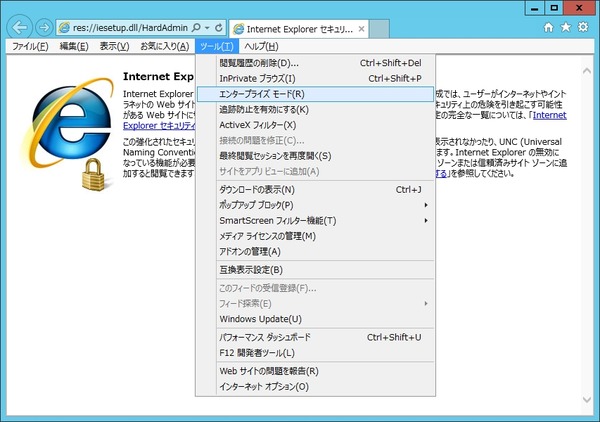Select 最終閲覧セッションを再度開く(S)
The image size is (600, 422).
pyautogui.click(x=315, y=156)
